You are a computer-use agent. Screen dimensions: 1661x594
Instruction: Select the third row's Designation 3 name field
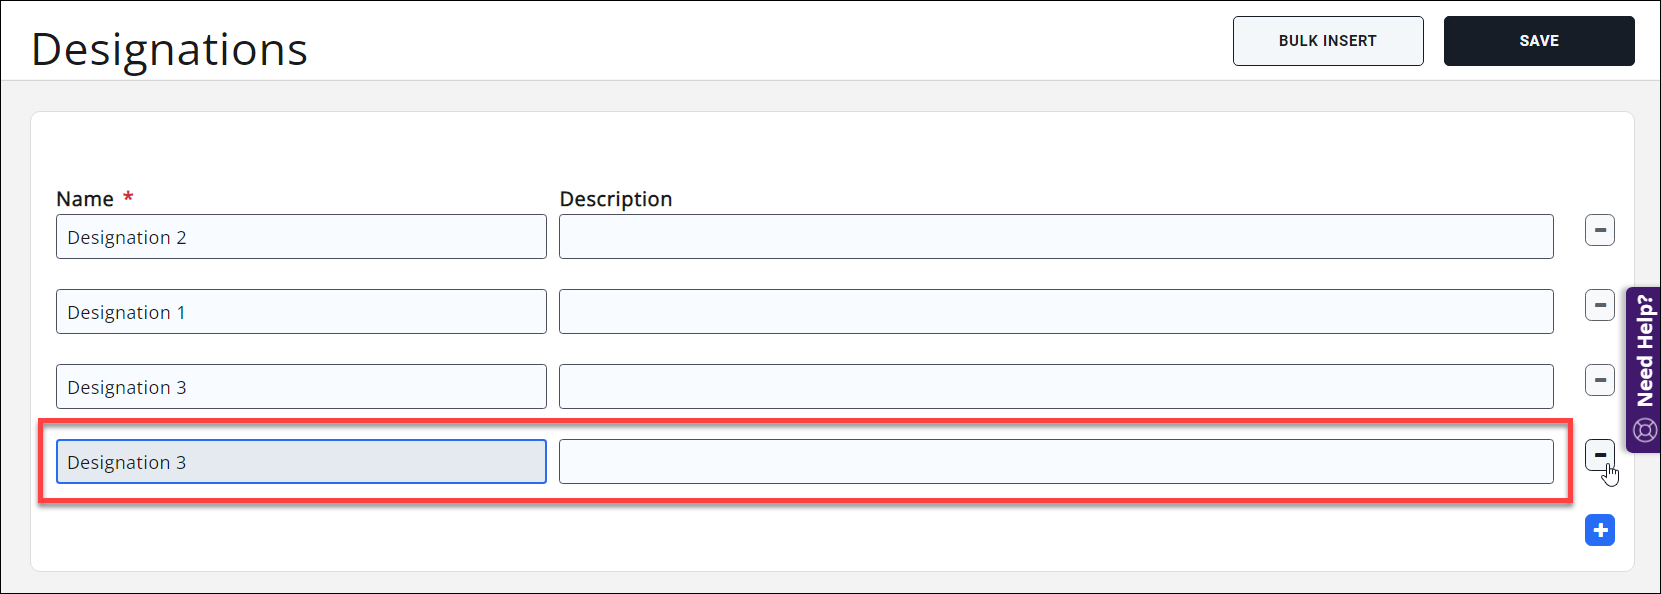pyautogui.click(x=300, y=387)
